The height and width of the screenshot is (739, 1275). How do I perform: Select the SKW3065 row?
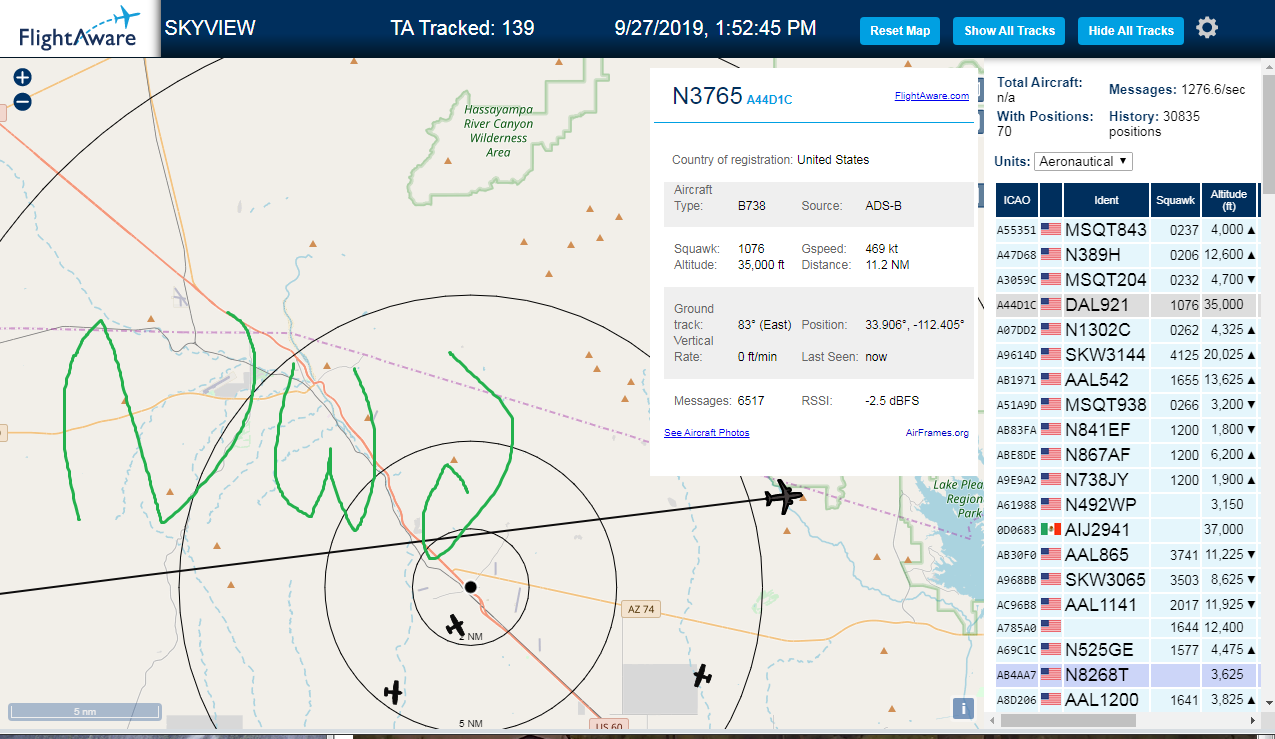[1126, 580]
